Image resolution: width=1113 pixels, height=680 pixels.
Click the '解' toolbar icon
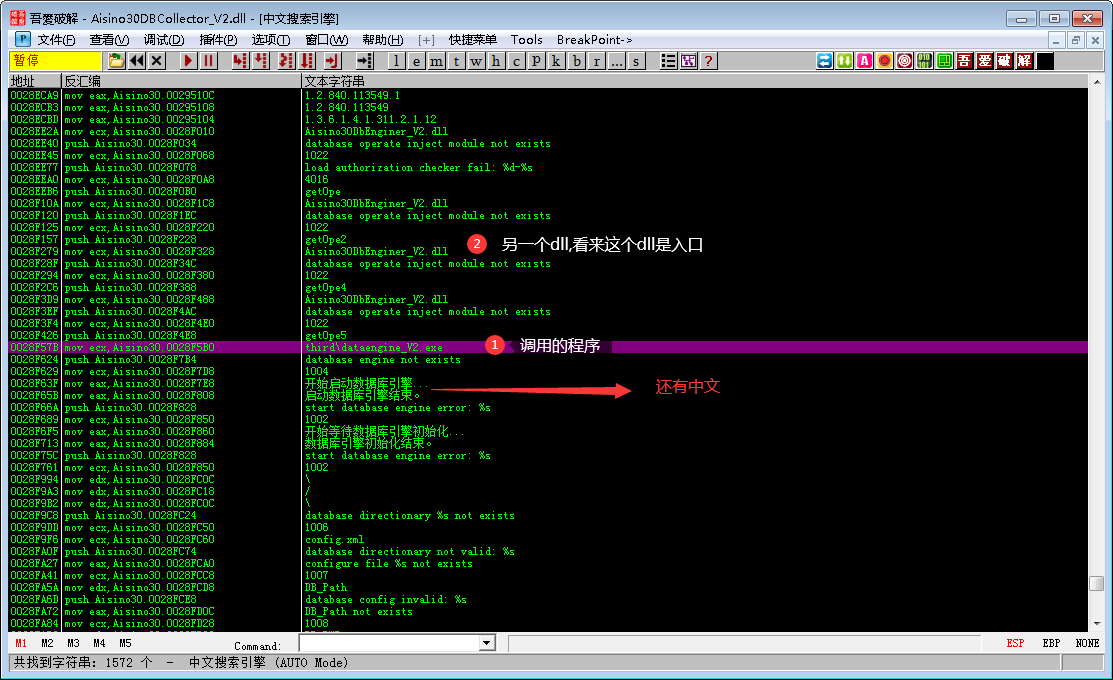coord(1024,60)
